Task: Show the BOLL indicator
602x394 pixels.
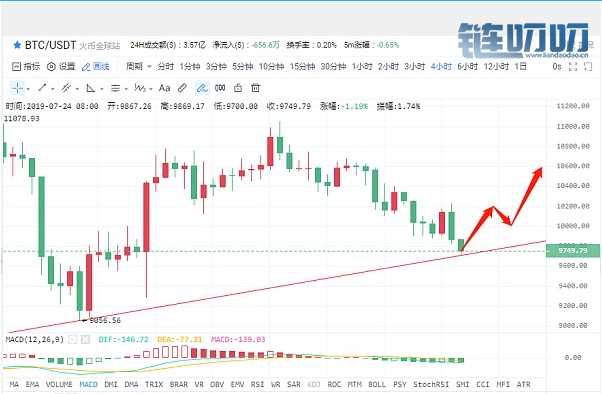Action: click(x=377, y=384)
